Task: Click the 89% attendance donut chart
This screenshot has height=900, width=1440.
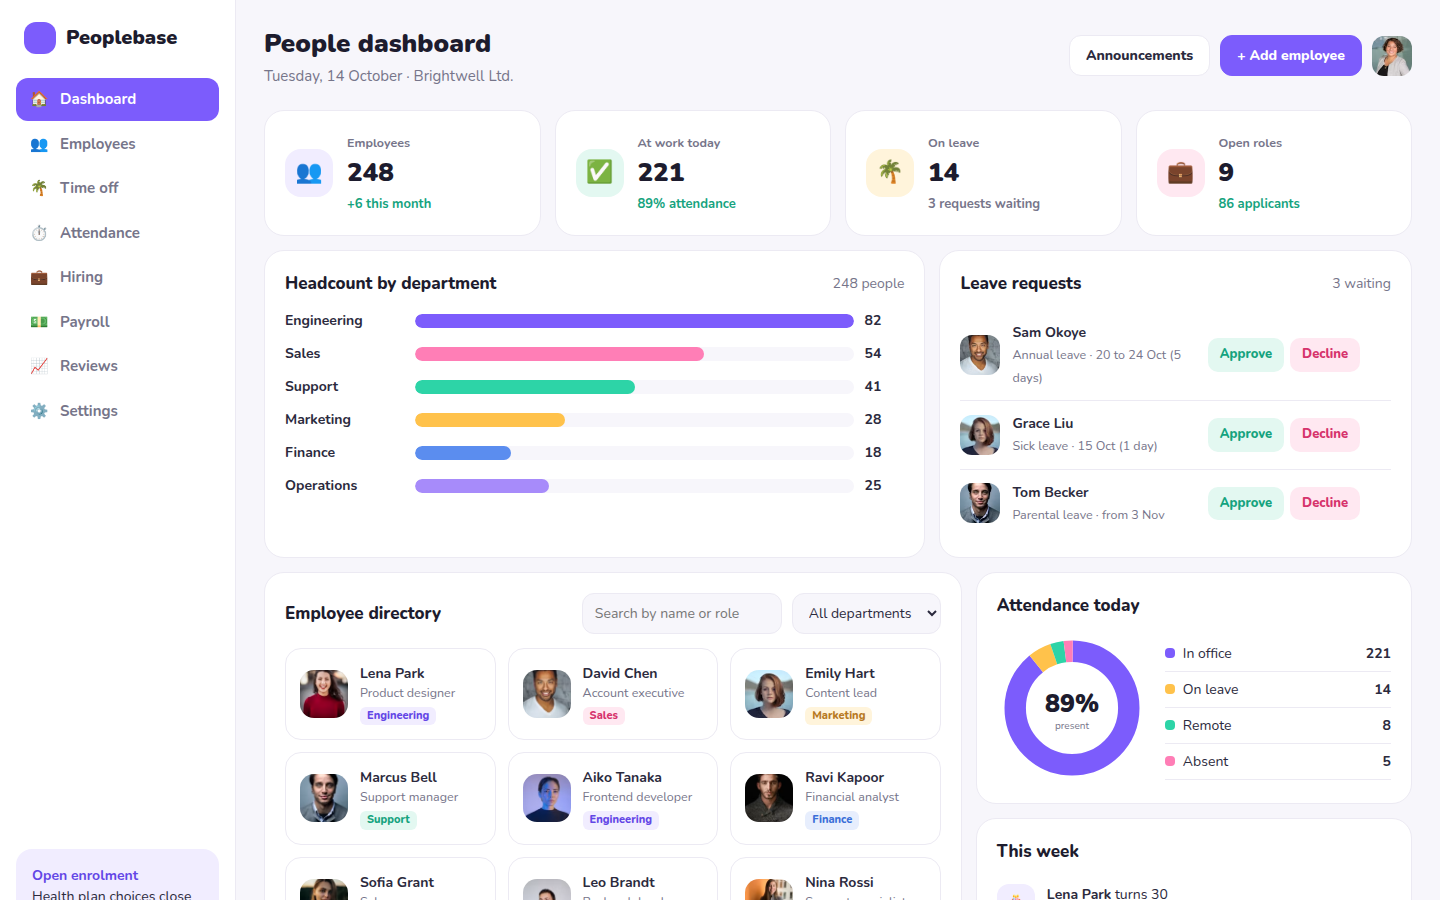Action: tap(1072, 708)
